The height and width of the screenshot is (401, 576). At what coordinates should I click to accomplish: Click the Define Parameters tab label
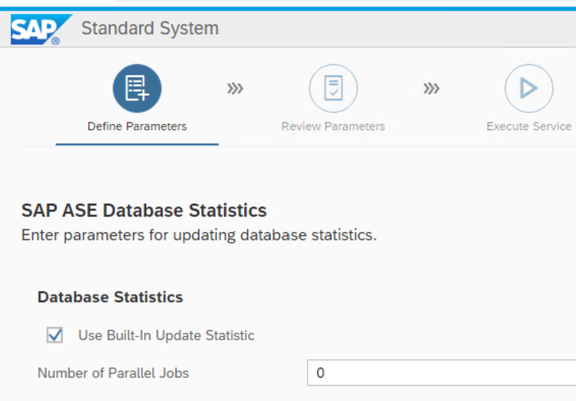137,126
